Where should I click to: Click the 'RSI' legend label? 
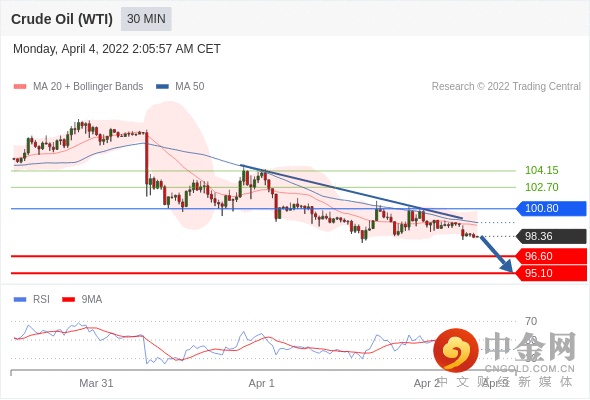[41, 300]
